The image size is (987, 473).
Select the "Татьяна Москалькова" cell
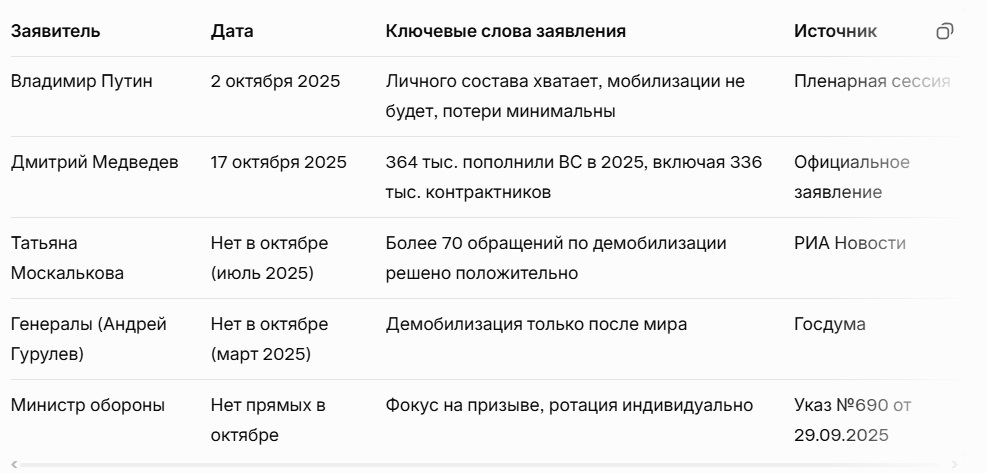(58, 258)
